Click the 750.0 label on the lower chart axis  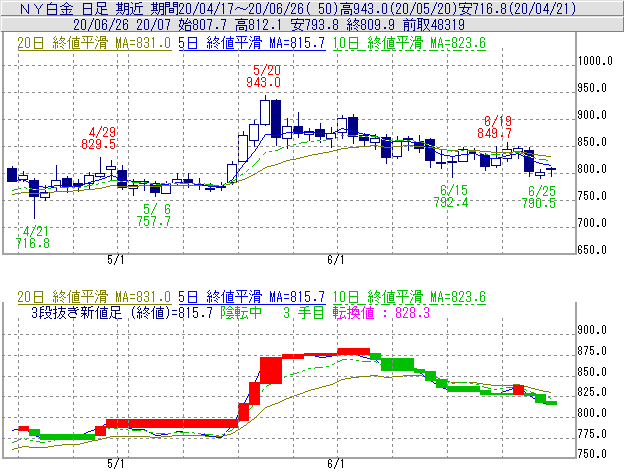592,454
